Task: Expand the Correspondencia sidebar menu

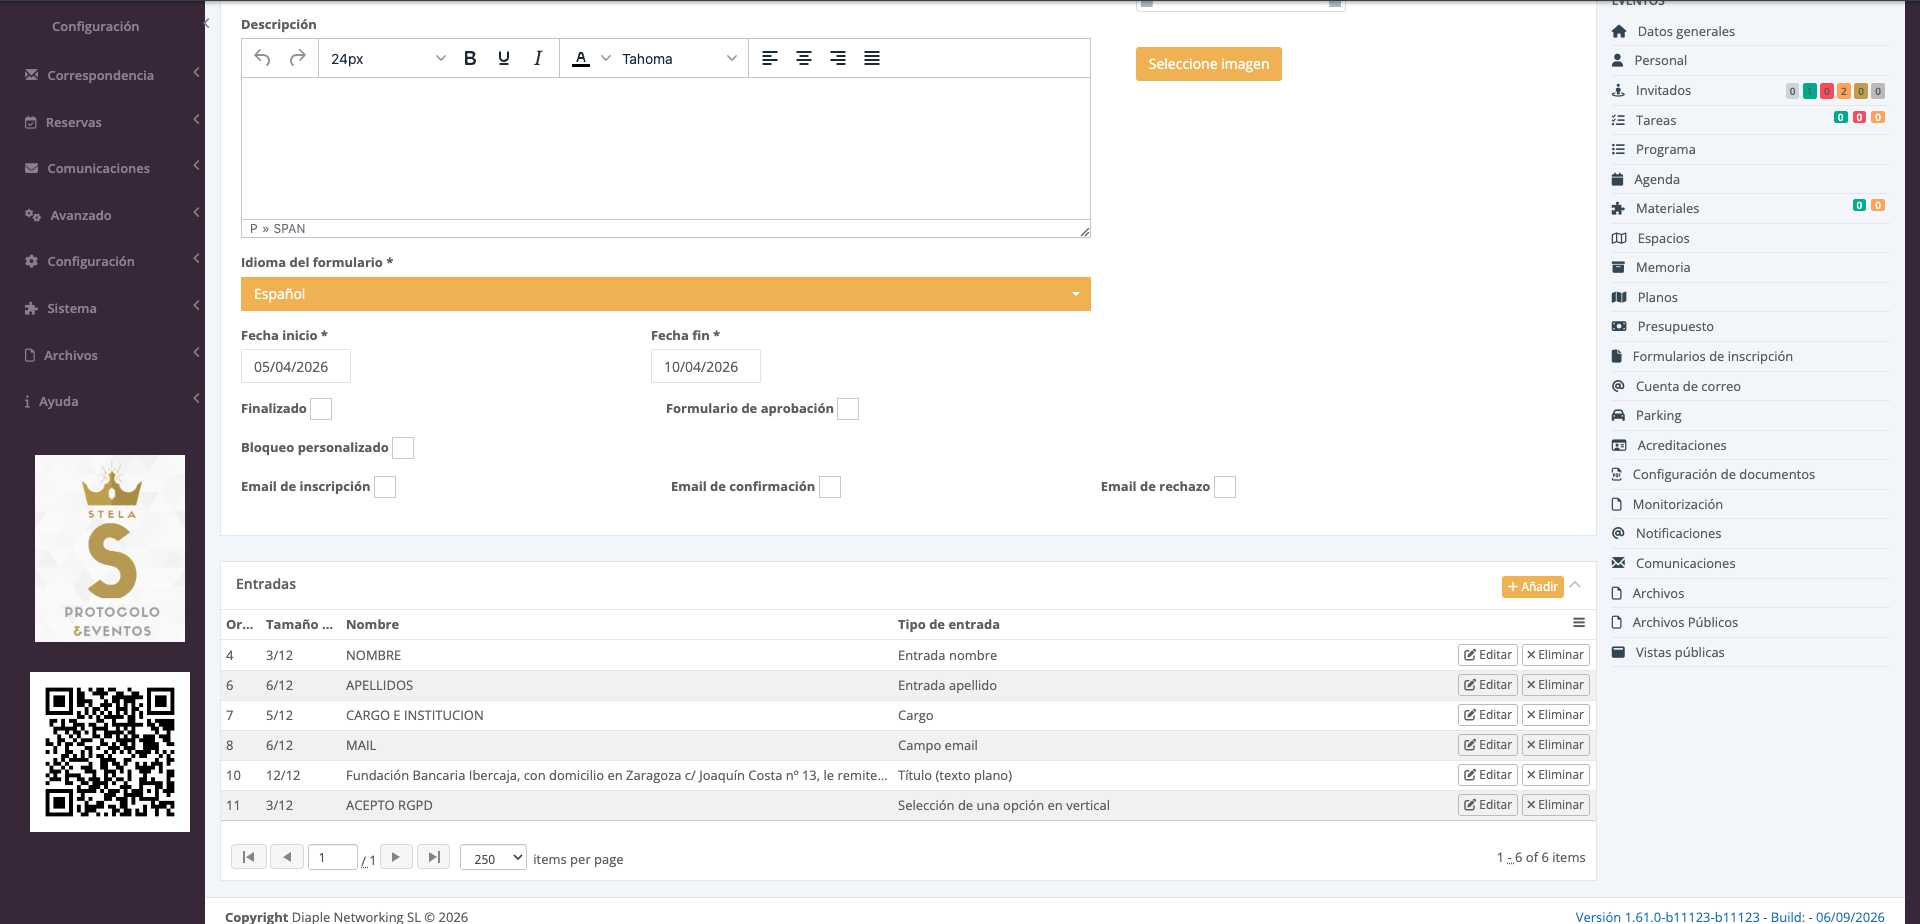Action: [102, 75]
